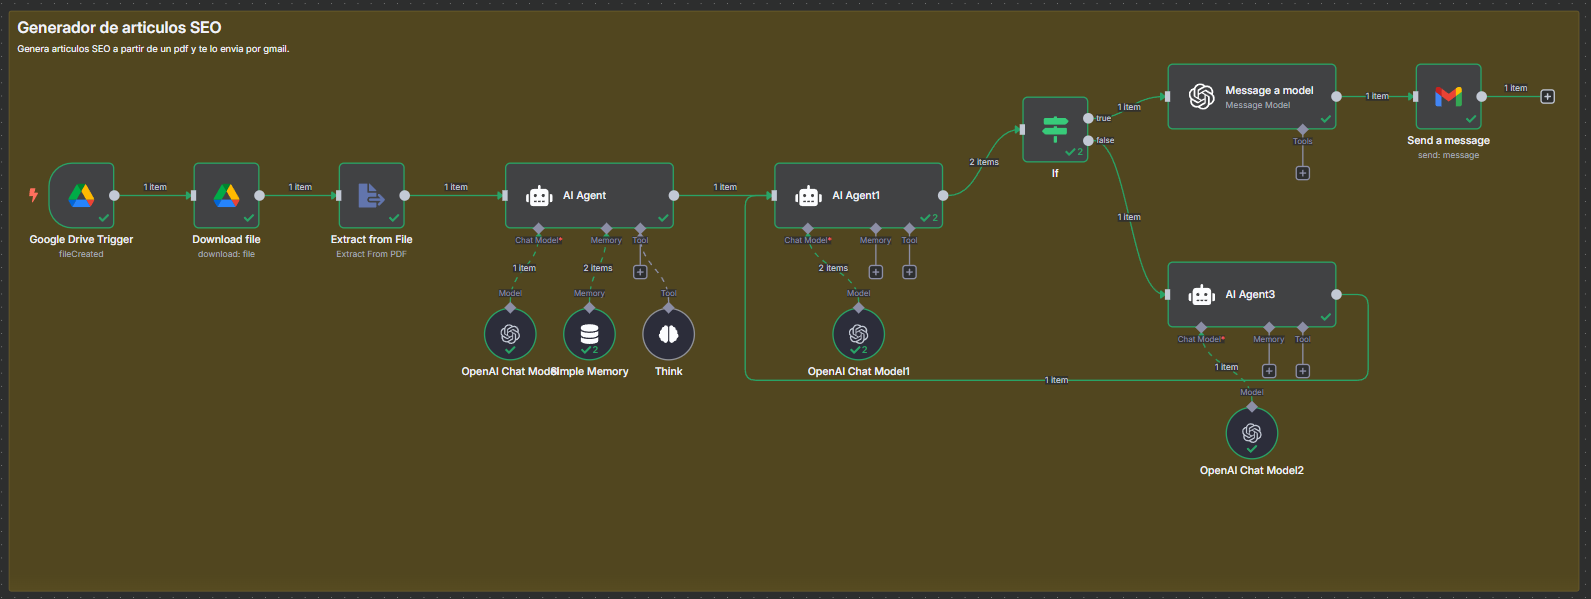Select the Google Drive Trigger node
Image resolution: width=1591 pixels, height=599 pixels.
(81, 195)
